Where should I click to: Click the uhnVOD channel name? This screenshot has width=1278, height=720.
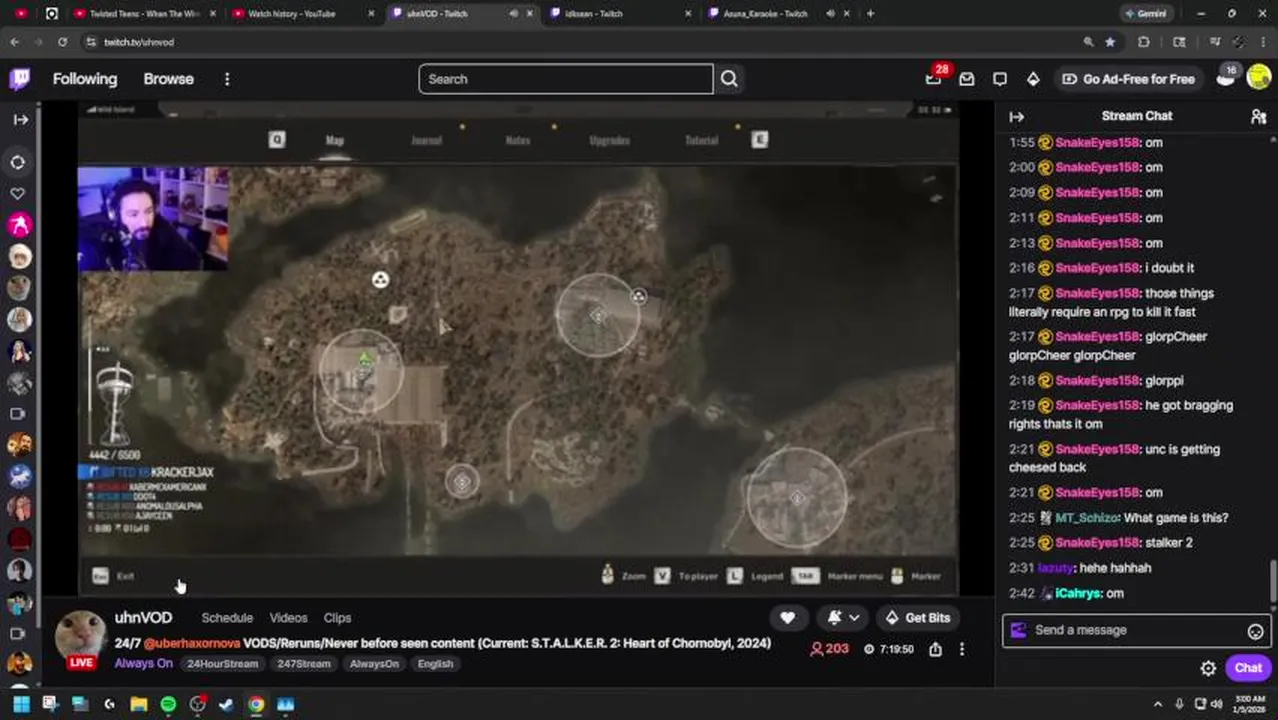pyautogui.click(x=143, y=618)
